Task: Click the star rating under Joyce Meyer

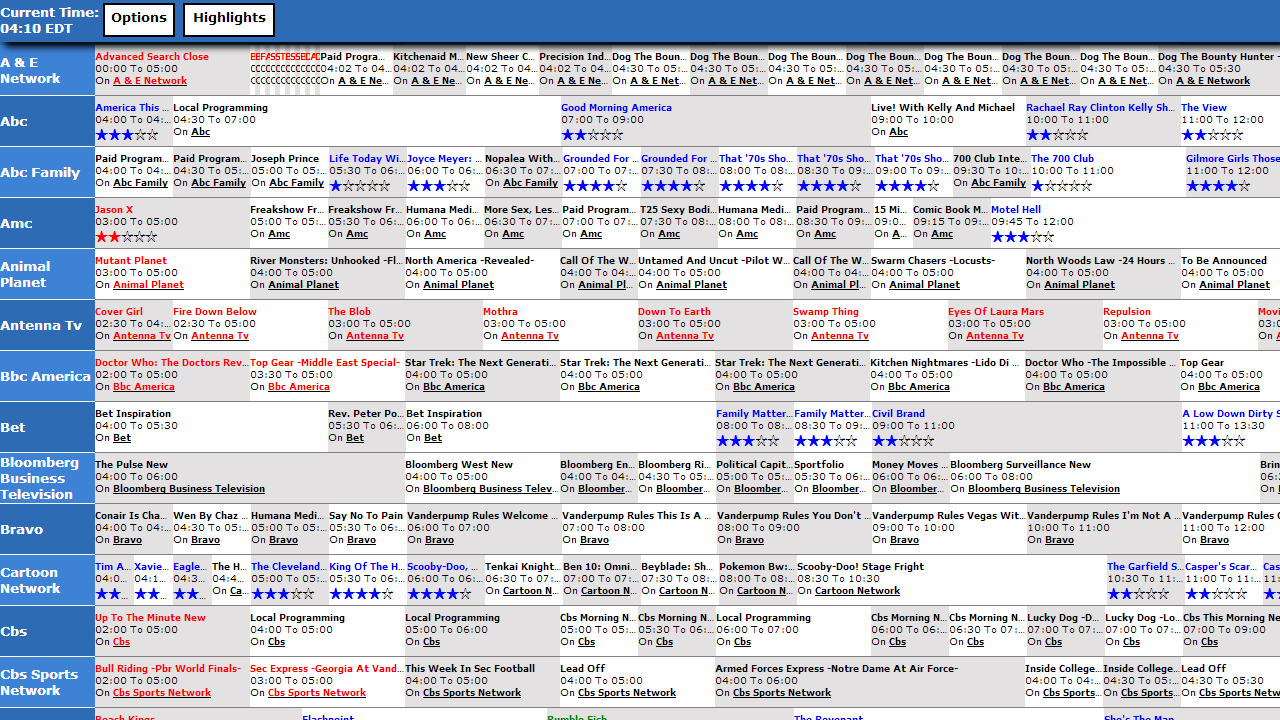Action: click(439, 186)
